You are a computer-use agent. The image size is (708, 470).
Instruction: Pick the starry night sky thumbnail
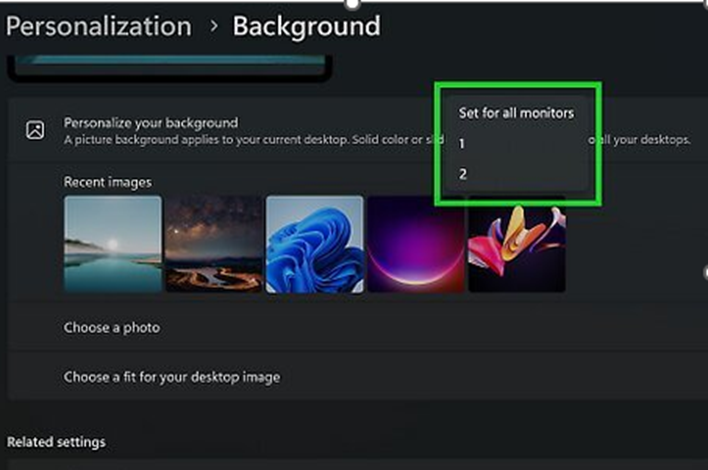pos(214,244)
